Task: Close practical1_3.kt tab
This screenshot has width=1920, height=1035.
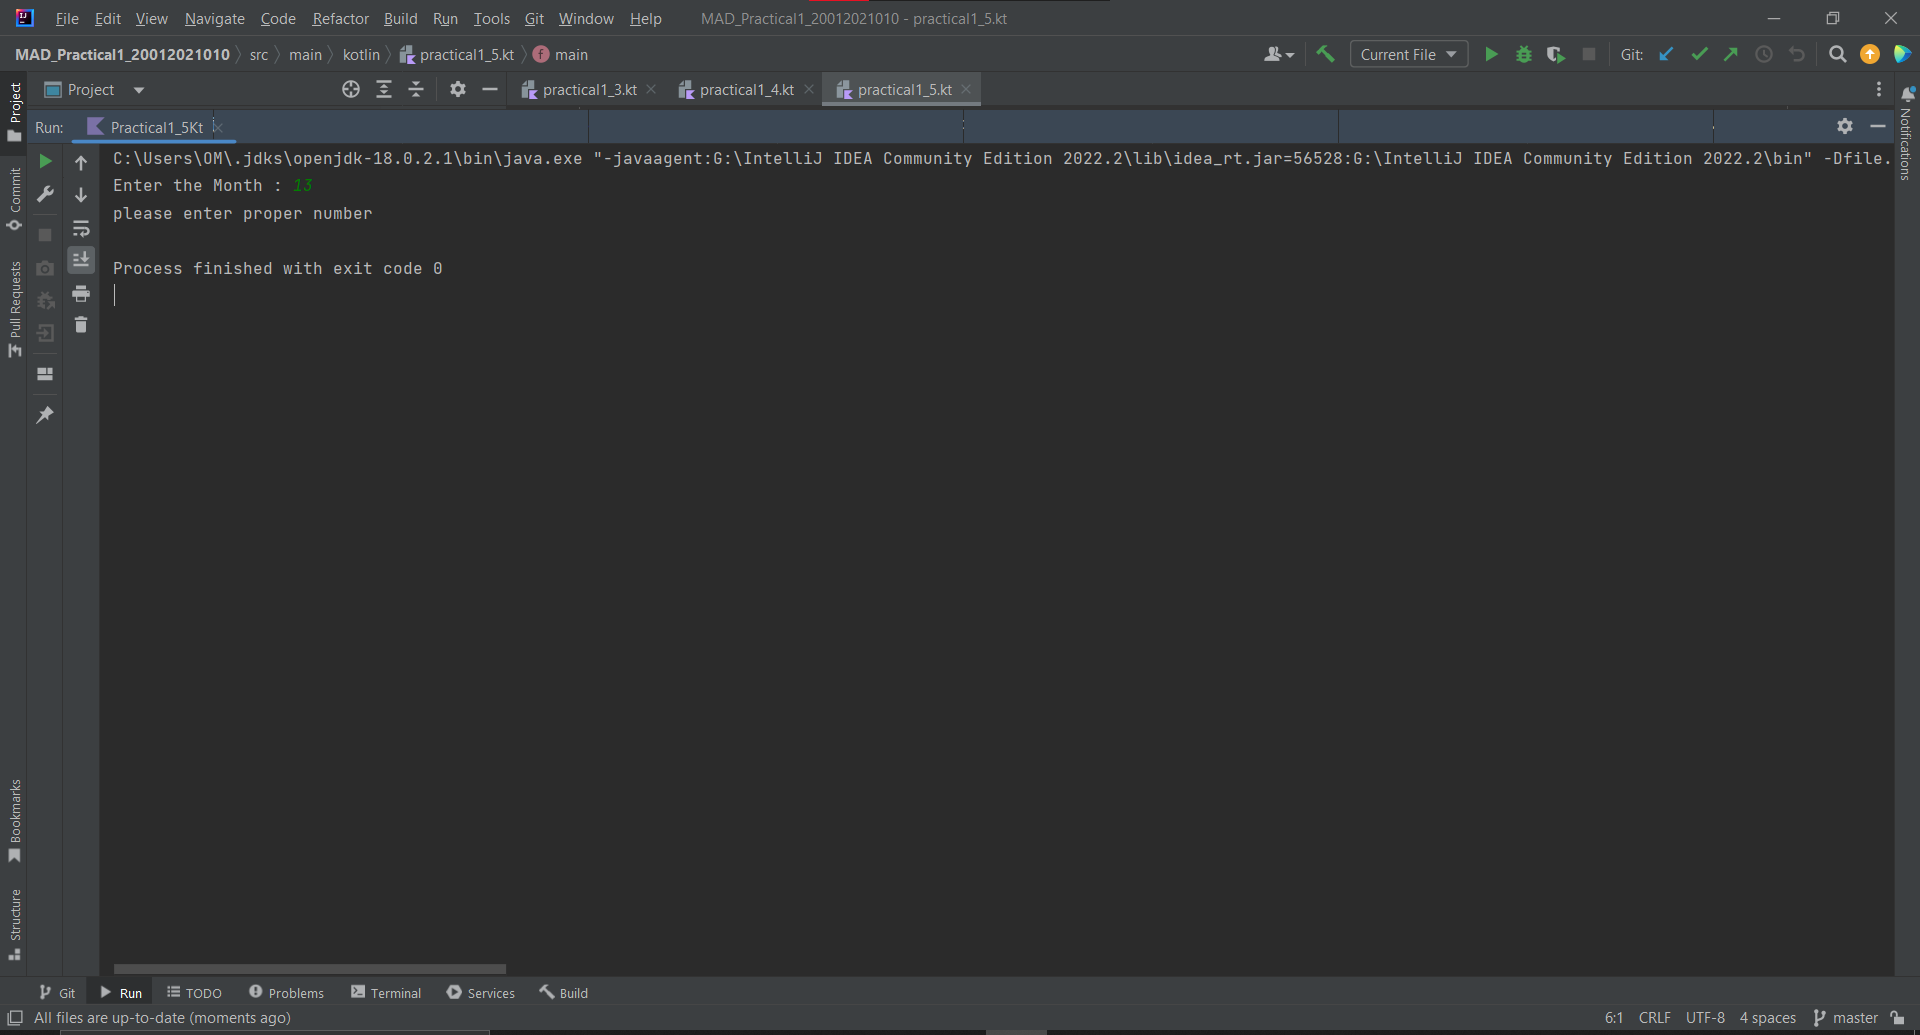Action: click(x=652, y=89)
